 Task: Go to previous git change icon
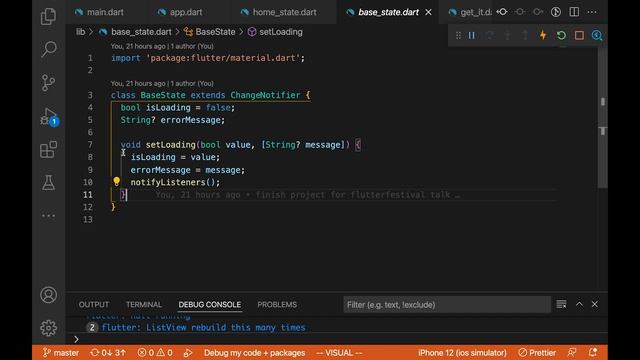pos(502,12)
